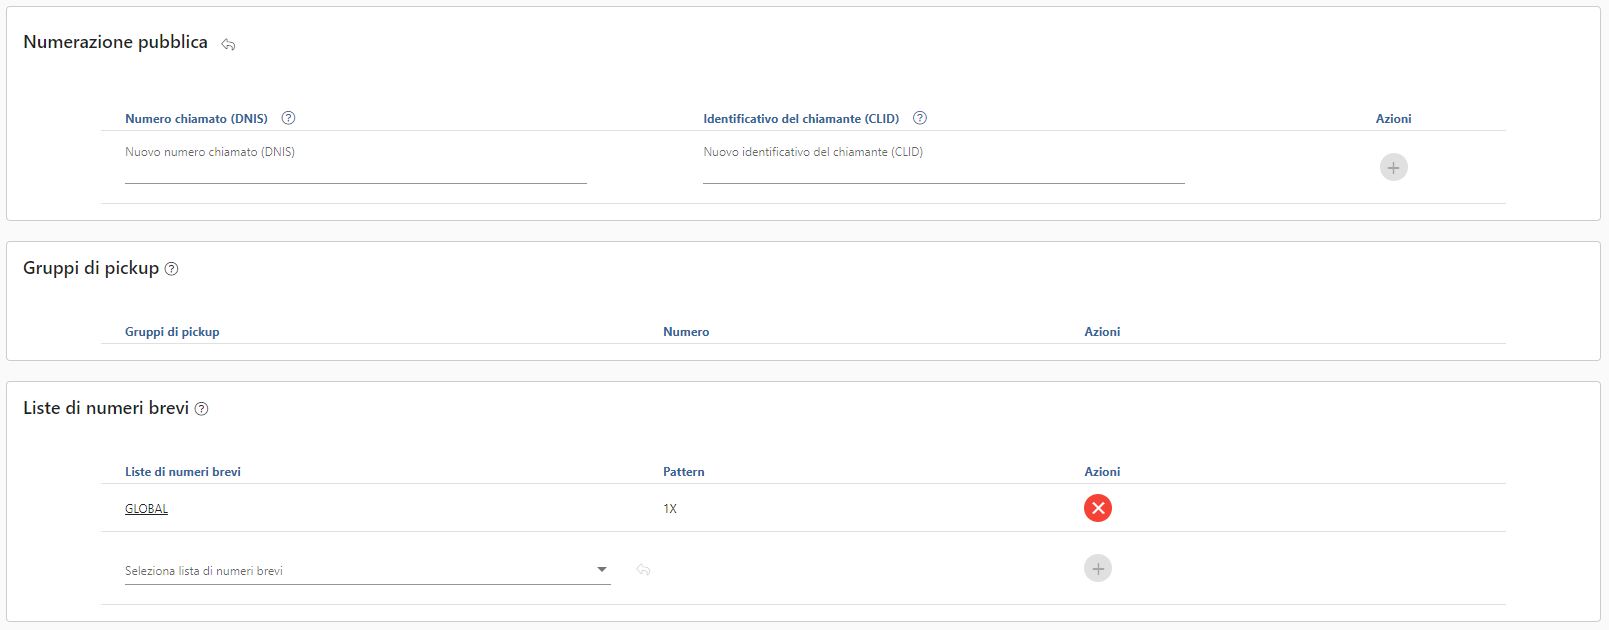Click Azioni header in Numerazione pubblica table
Viewport: 1609px width, 630px height.
point(1393,118)
